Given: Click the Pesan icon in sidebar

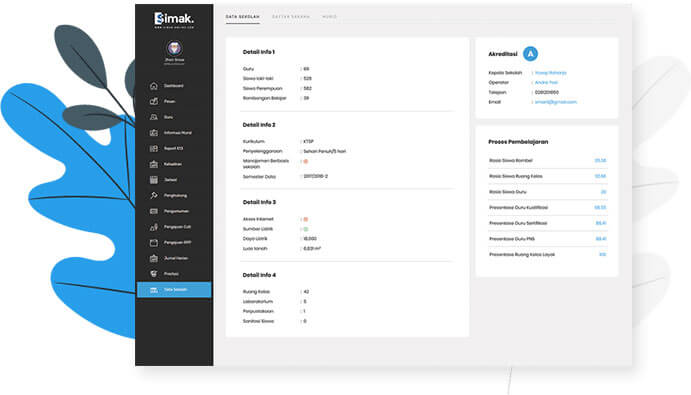Looking at the screenshot, I should (x=153, y=101).
